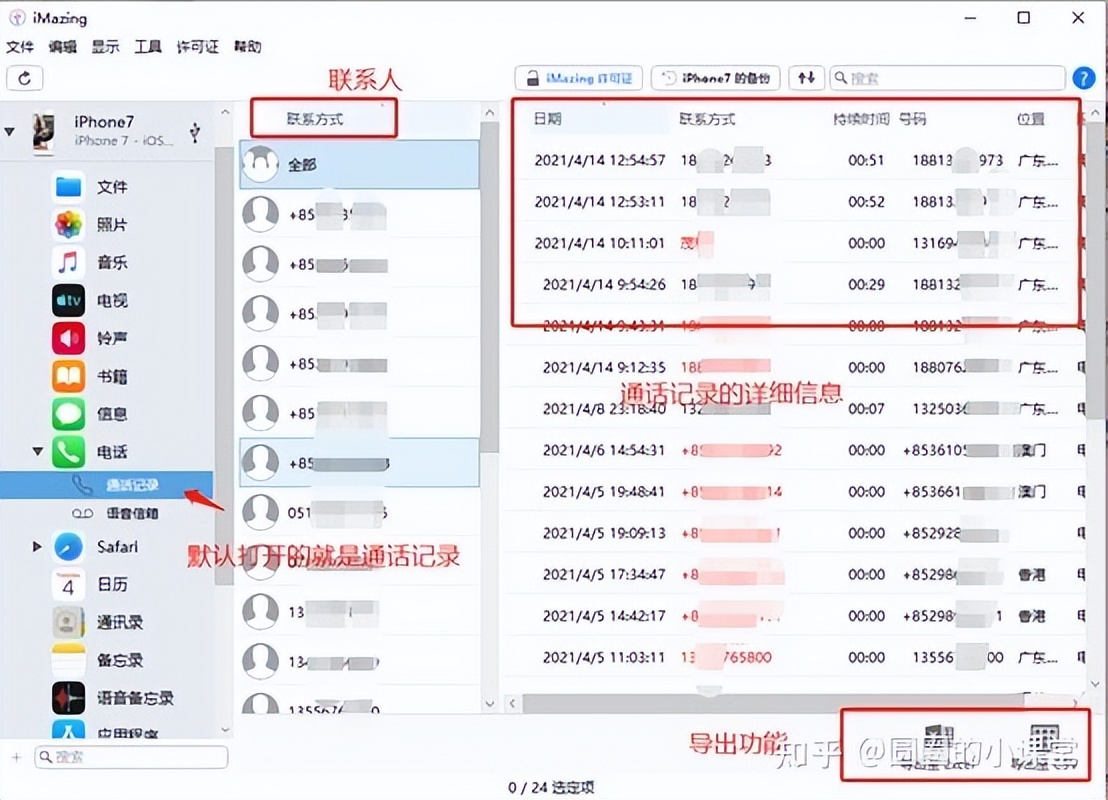Collapse the iPhone7 device tree

10,131
